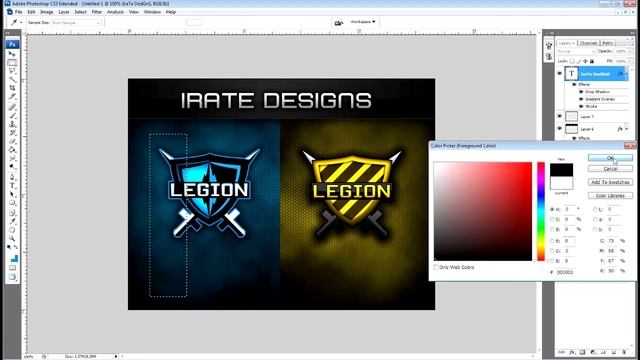The height and width of the screenshot is (360, 640).
Task: Select the S saturation radio button
Action: [552, 219]
